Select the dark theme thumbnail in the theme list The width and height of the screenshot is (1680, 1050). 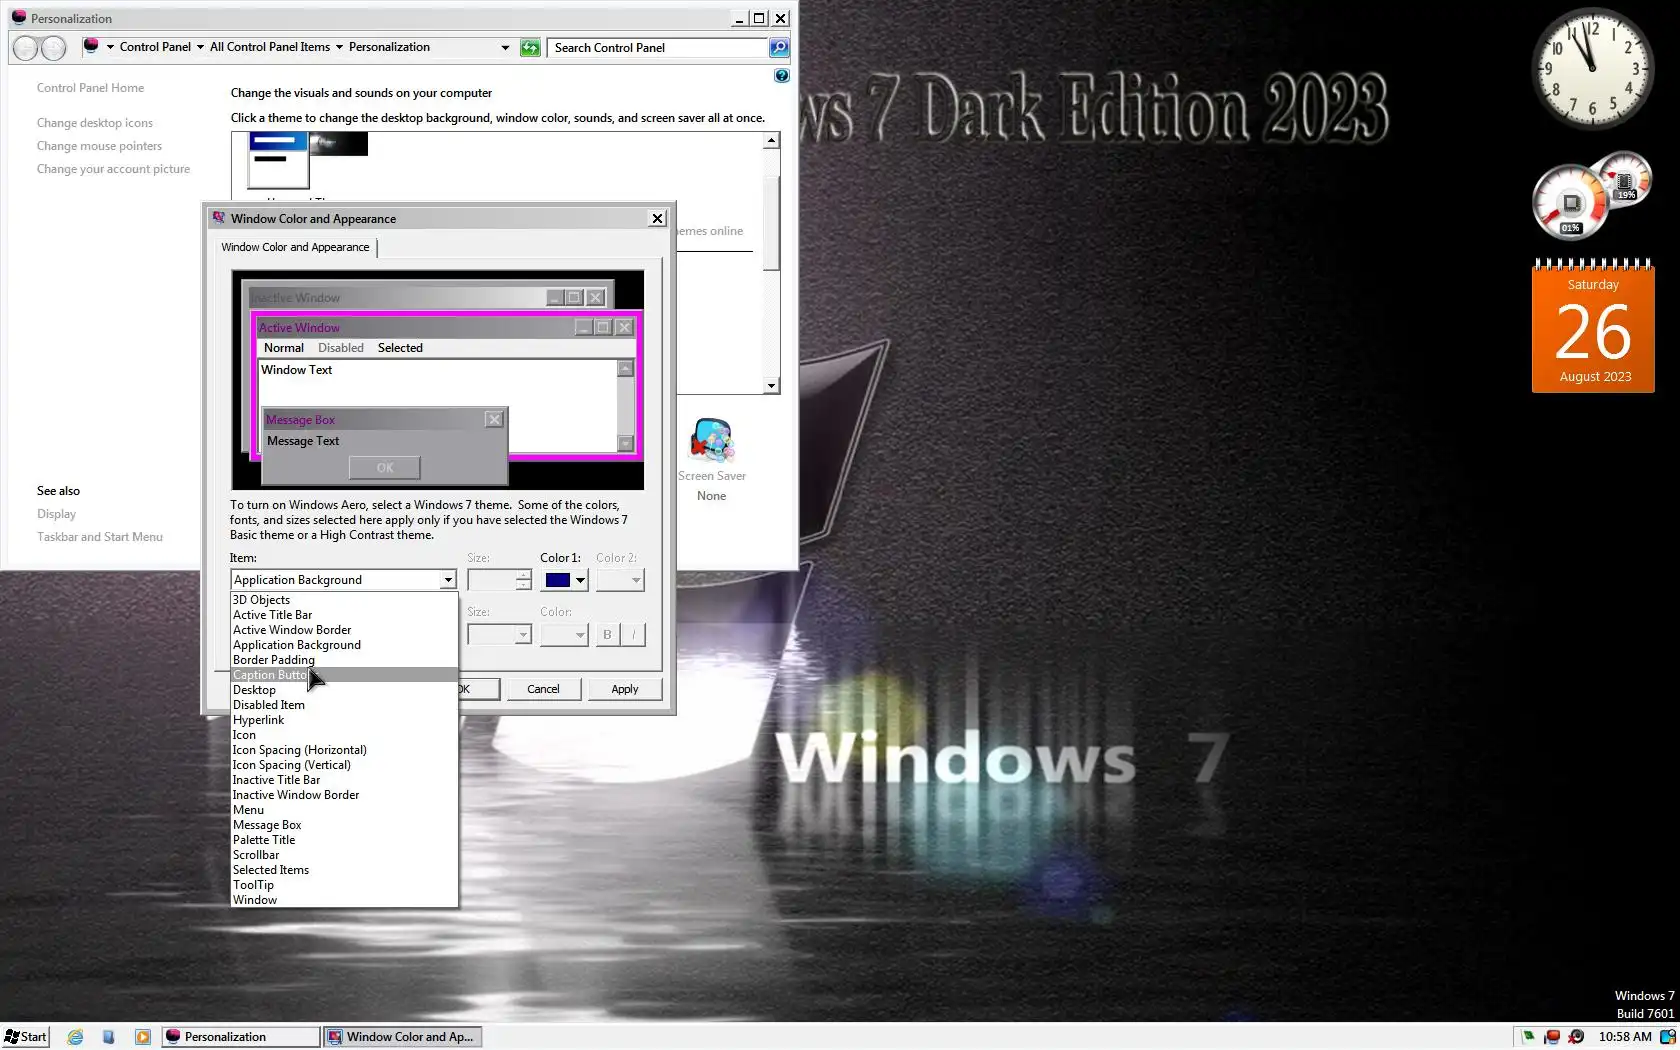point(339,145)
